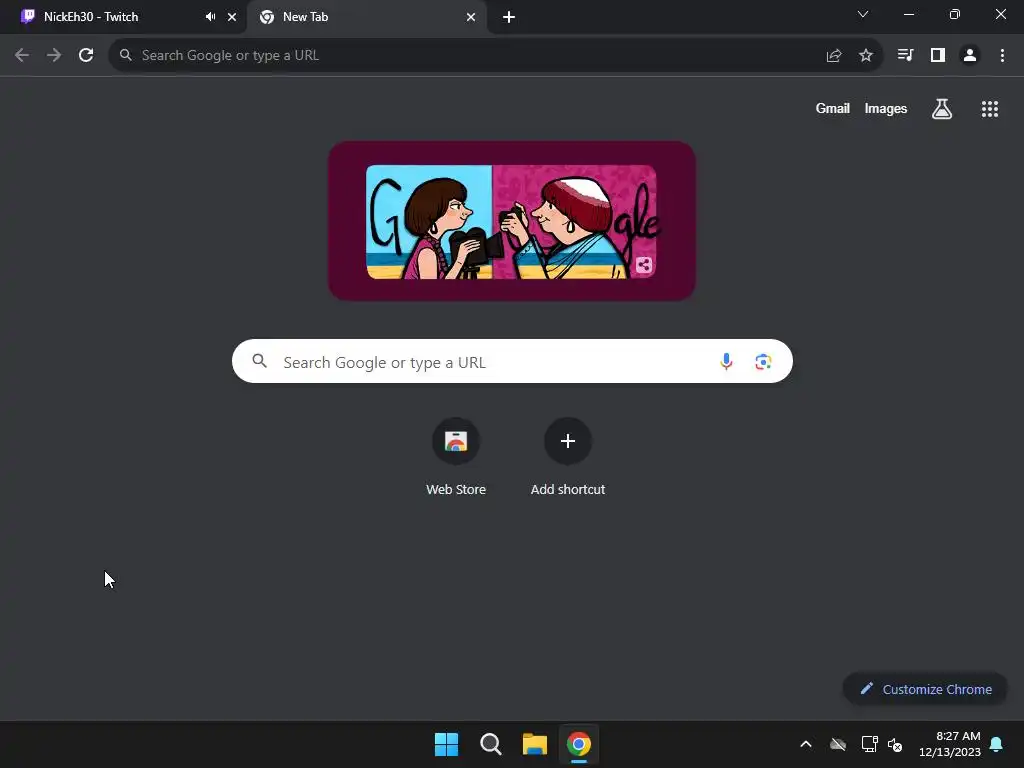Show hidden system tray icons

pyautogui.click(x=806, y=744)
